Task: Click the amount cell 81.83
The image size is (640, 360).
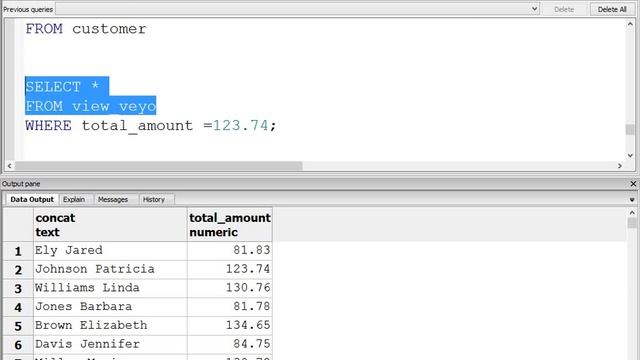Action: point(230,251)
